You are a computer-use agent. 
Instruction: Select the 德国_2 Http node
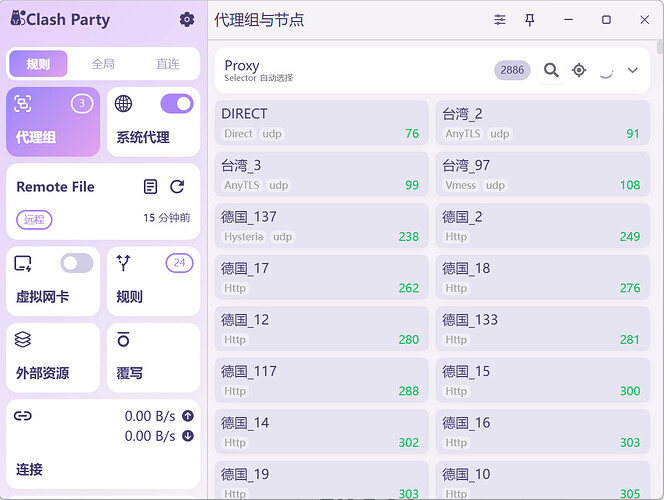(x=542, y=226)
